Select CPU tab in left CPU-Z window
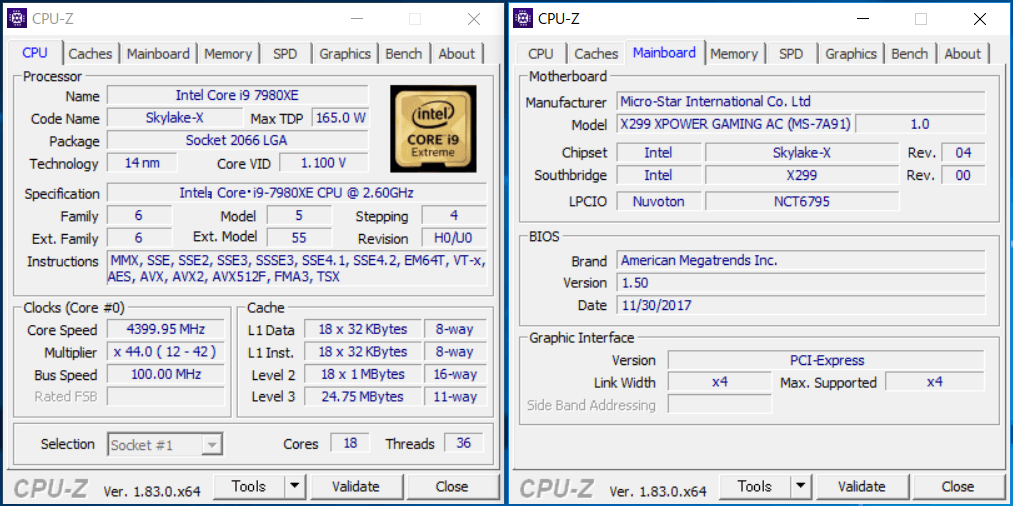 click(x=35, y=52)
